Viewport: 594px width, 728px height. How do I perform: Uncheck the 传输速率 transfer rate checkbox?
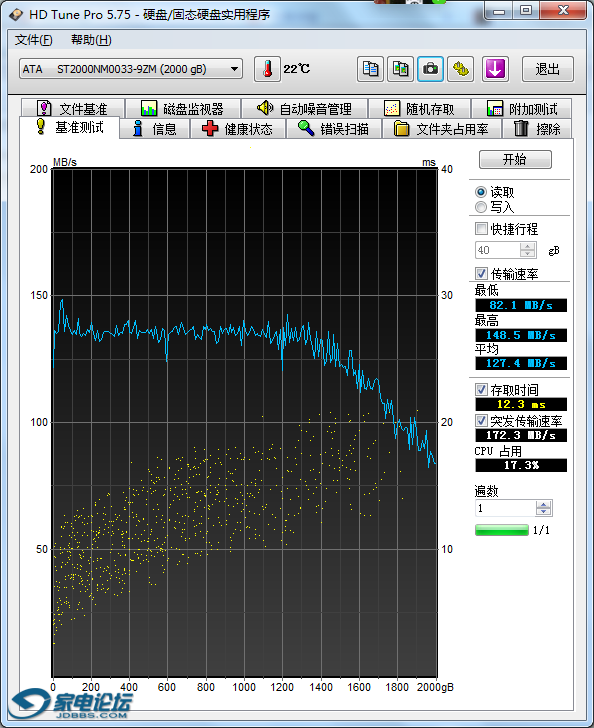click(x=481, y=273)
